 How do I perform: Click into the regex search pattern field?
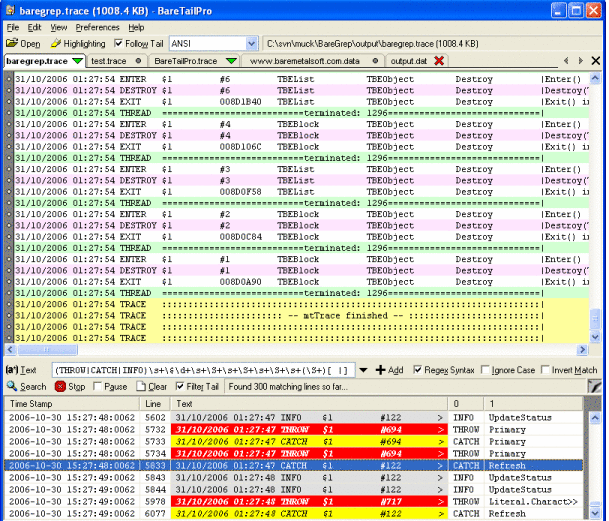coord(203,370)
